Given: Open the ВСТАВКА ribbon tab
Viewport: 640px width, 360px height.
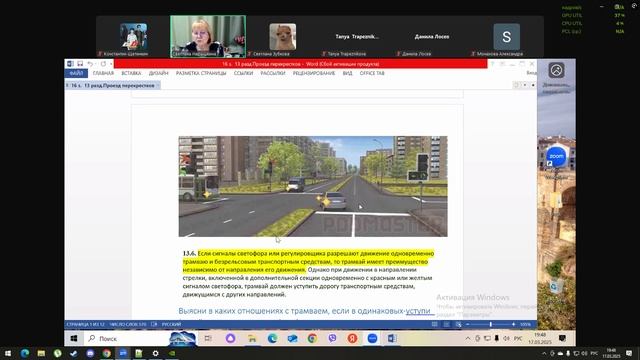Looking at the screenshot, I should (x=131, y=73).
